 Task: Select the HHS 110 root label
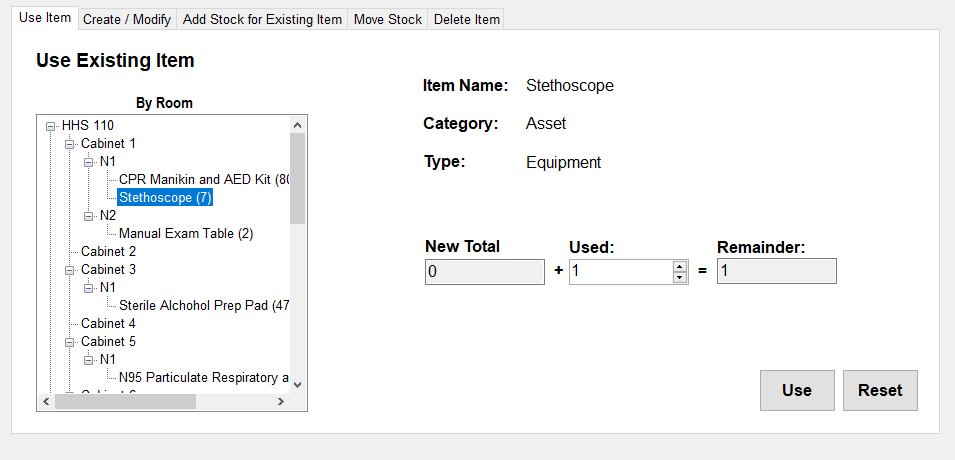tap(88, 126)
